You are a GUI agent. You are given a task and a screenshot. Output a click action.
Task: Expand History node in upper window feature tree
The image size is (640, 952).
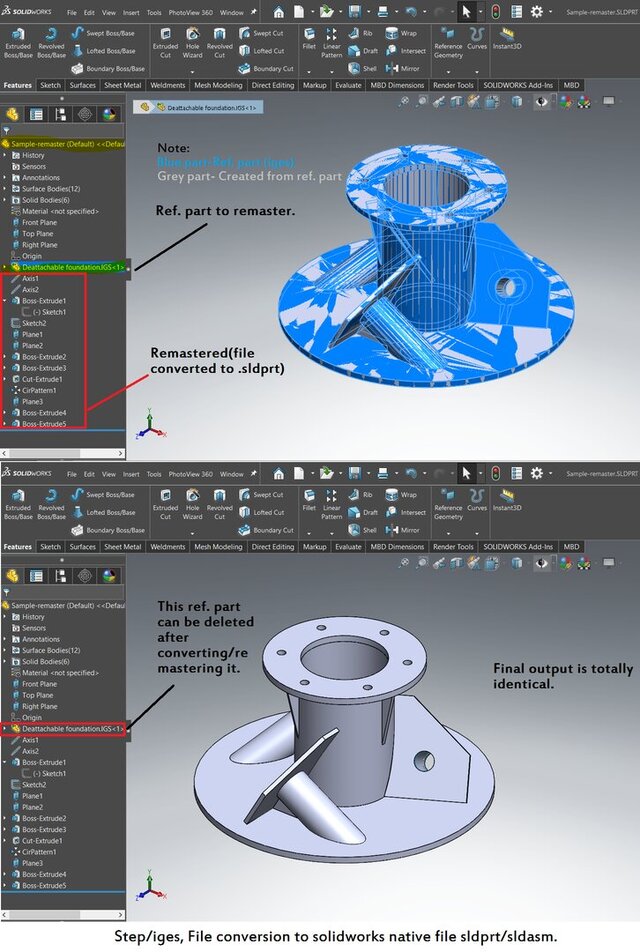click(5, 155)
